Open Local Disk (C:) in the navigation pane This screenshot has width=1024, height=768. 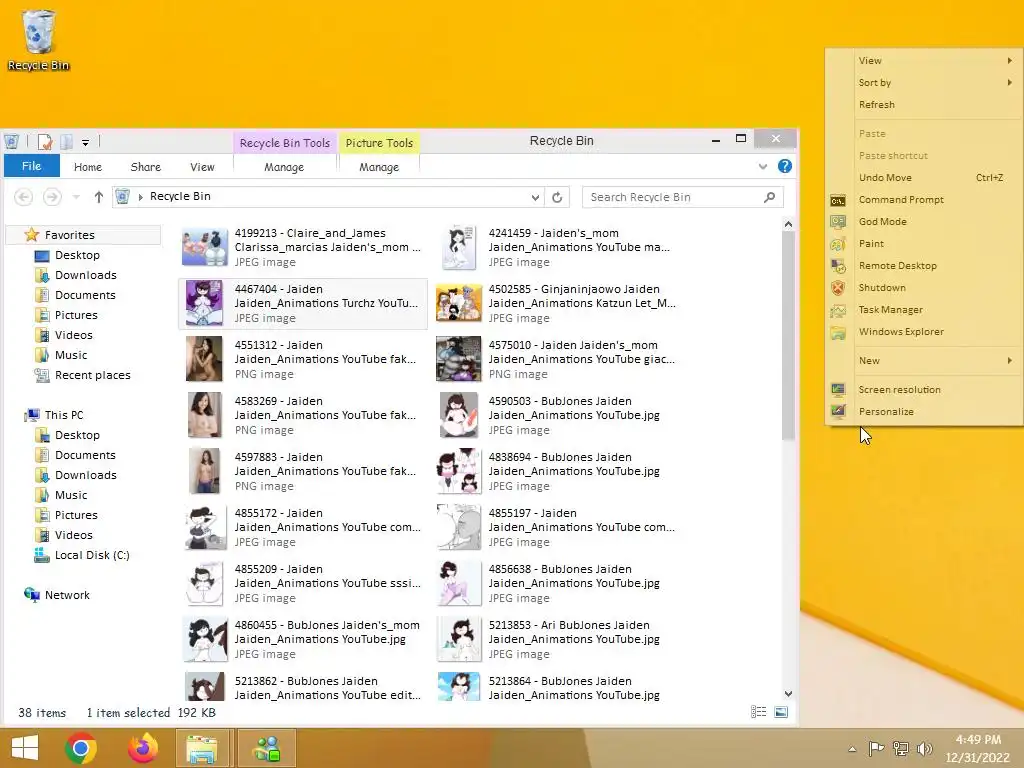pyautogui.click(x=92, y=555)
